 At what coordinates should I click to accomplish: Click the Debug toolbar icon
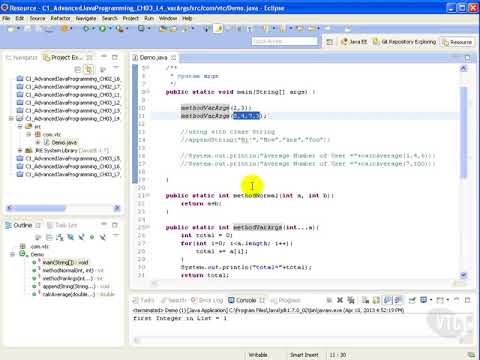[x=86, y=29]
